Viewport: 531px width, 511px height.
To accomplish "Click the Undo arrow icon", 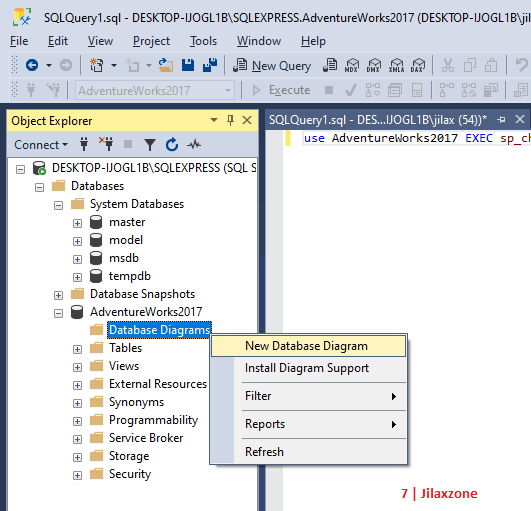I will (522, 65).
